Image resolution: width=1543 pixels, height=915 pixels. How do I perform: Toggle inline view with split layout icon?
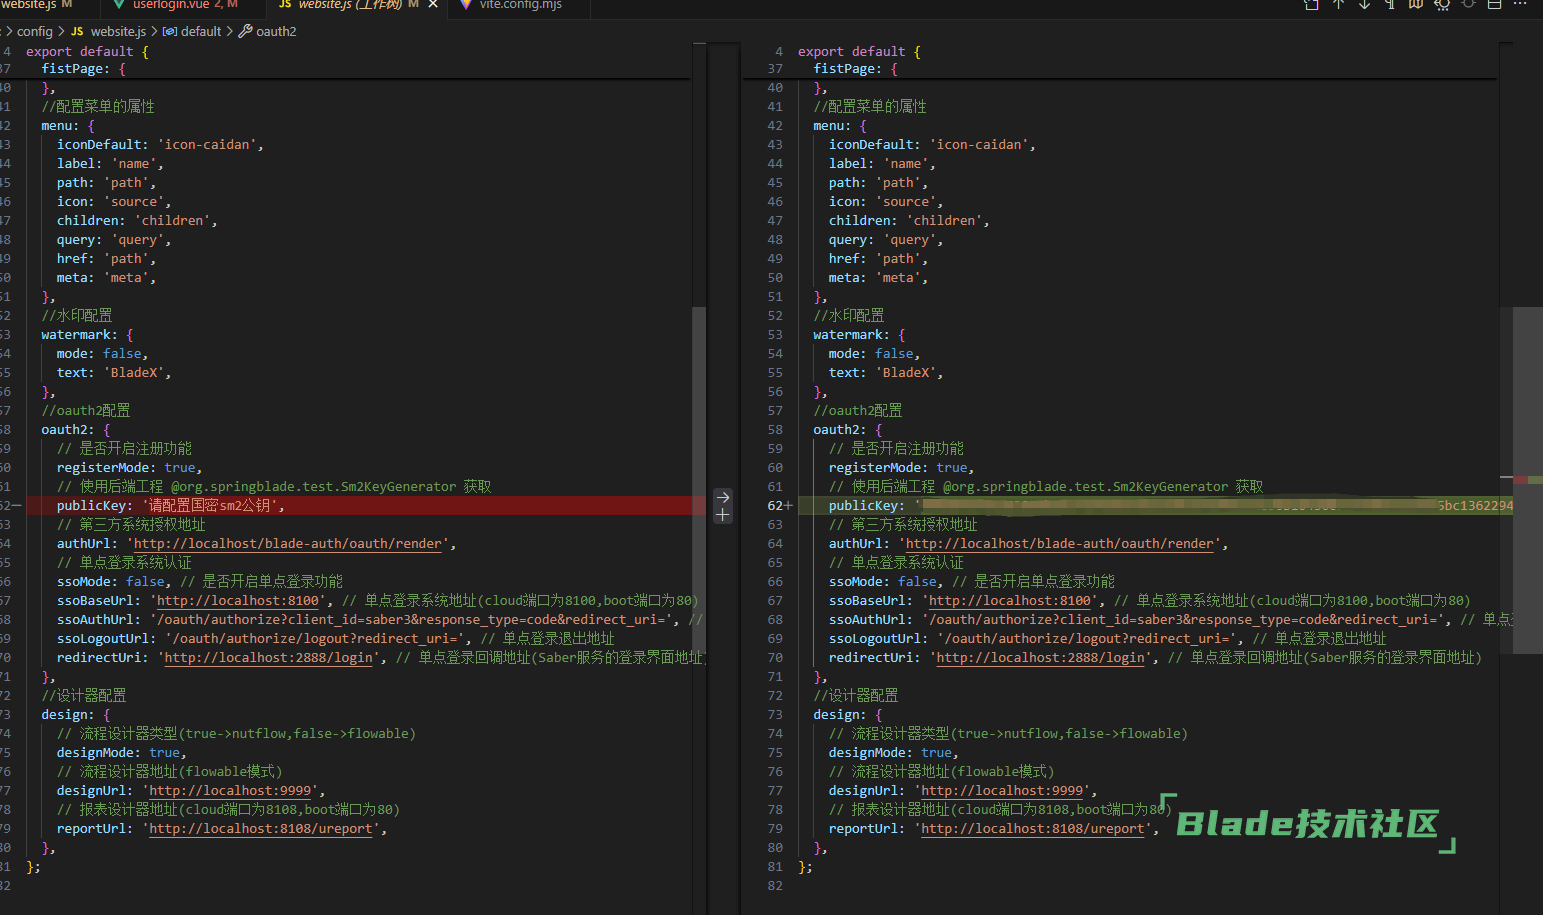coord(1494,4)
